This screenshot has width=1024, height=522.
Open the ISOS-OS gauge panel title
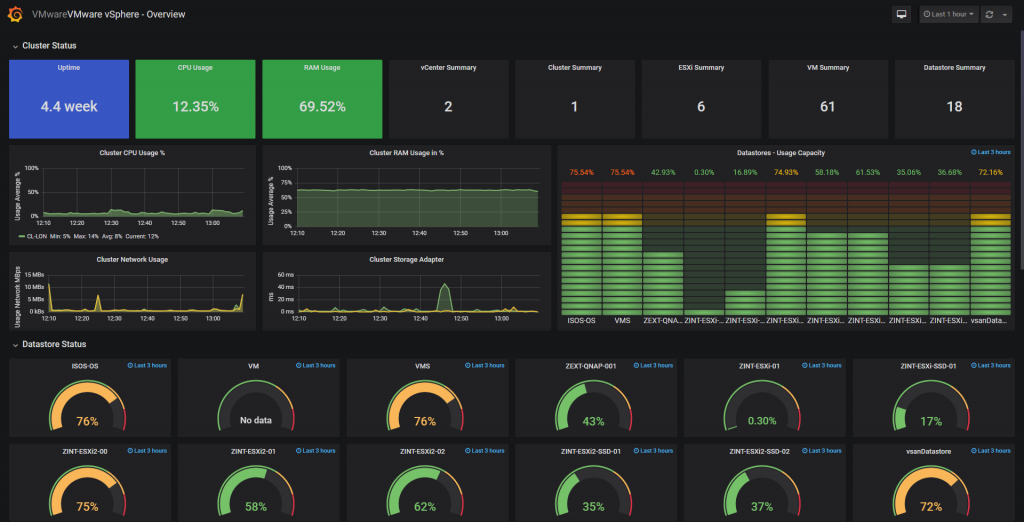pos(84,366)
